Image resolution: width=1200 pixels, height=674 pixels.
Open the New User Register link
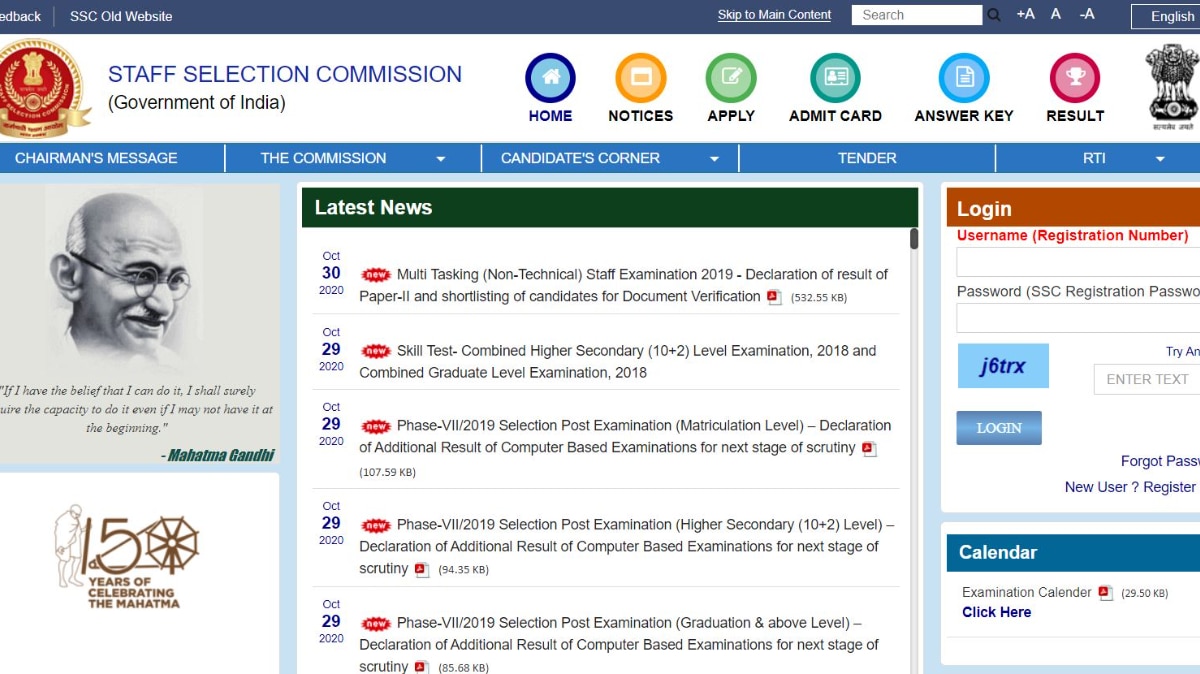(x=1131, y=487)
